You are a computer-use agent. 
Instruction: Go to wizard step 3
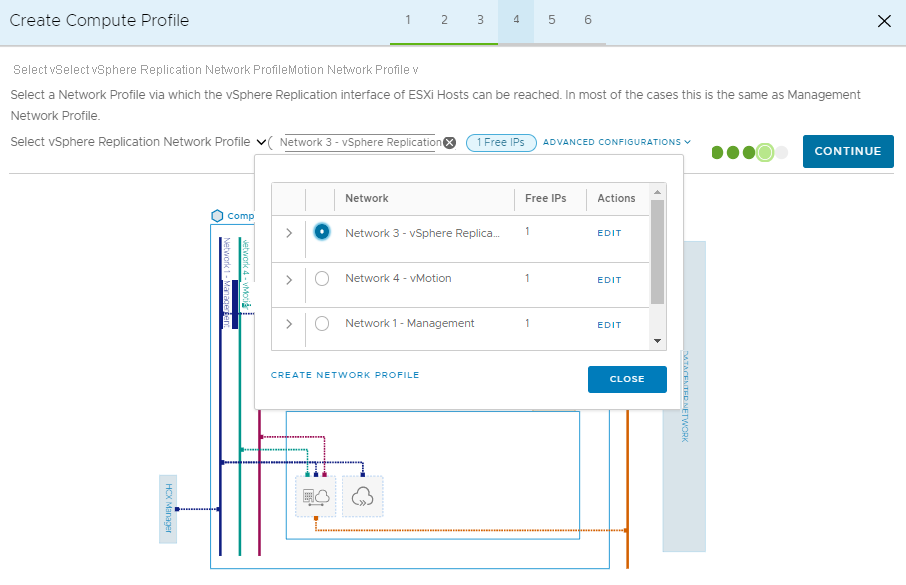(x=480, y=20)
